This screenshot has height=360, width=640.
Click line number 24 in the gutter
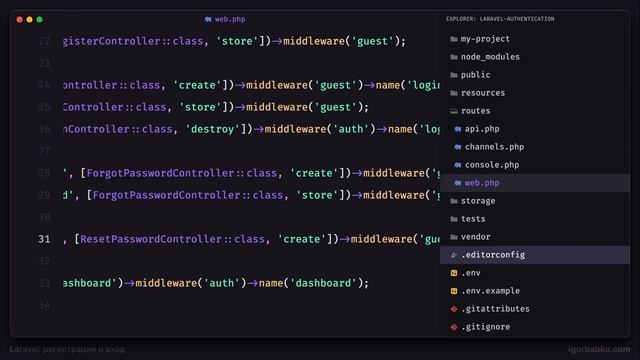point(44,85)
